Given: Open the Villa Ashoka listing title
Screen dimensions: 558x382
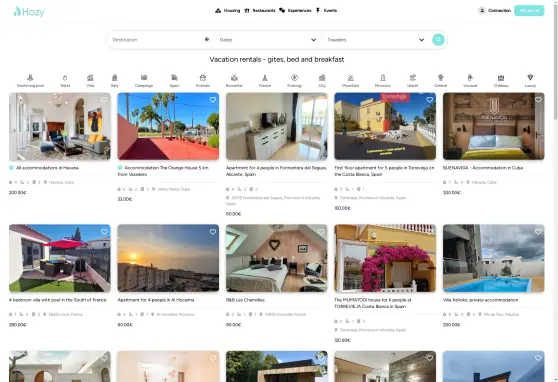Looking at the screenshot, I should pyautogui.click(x=480, y=300).
